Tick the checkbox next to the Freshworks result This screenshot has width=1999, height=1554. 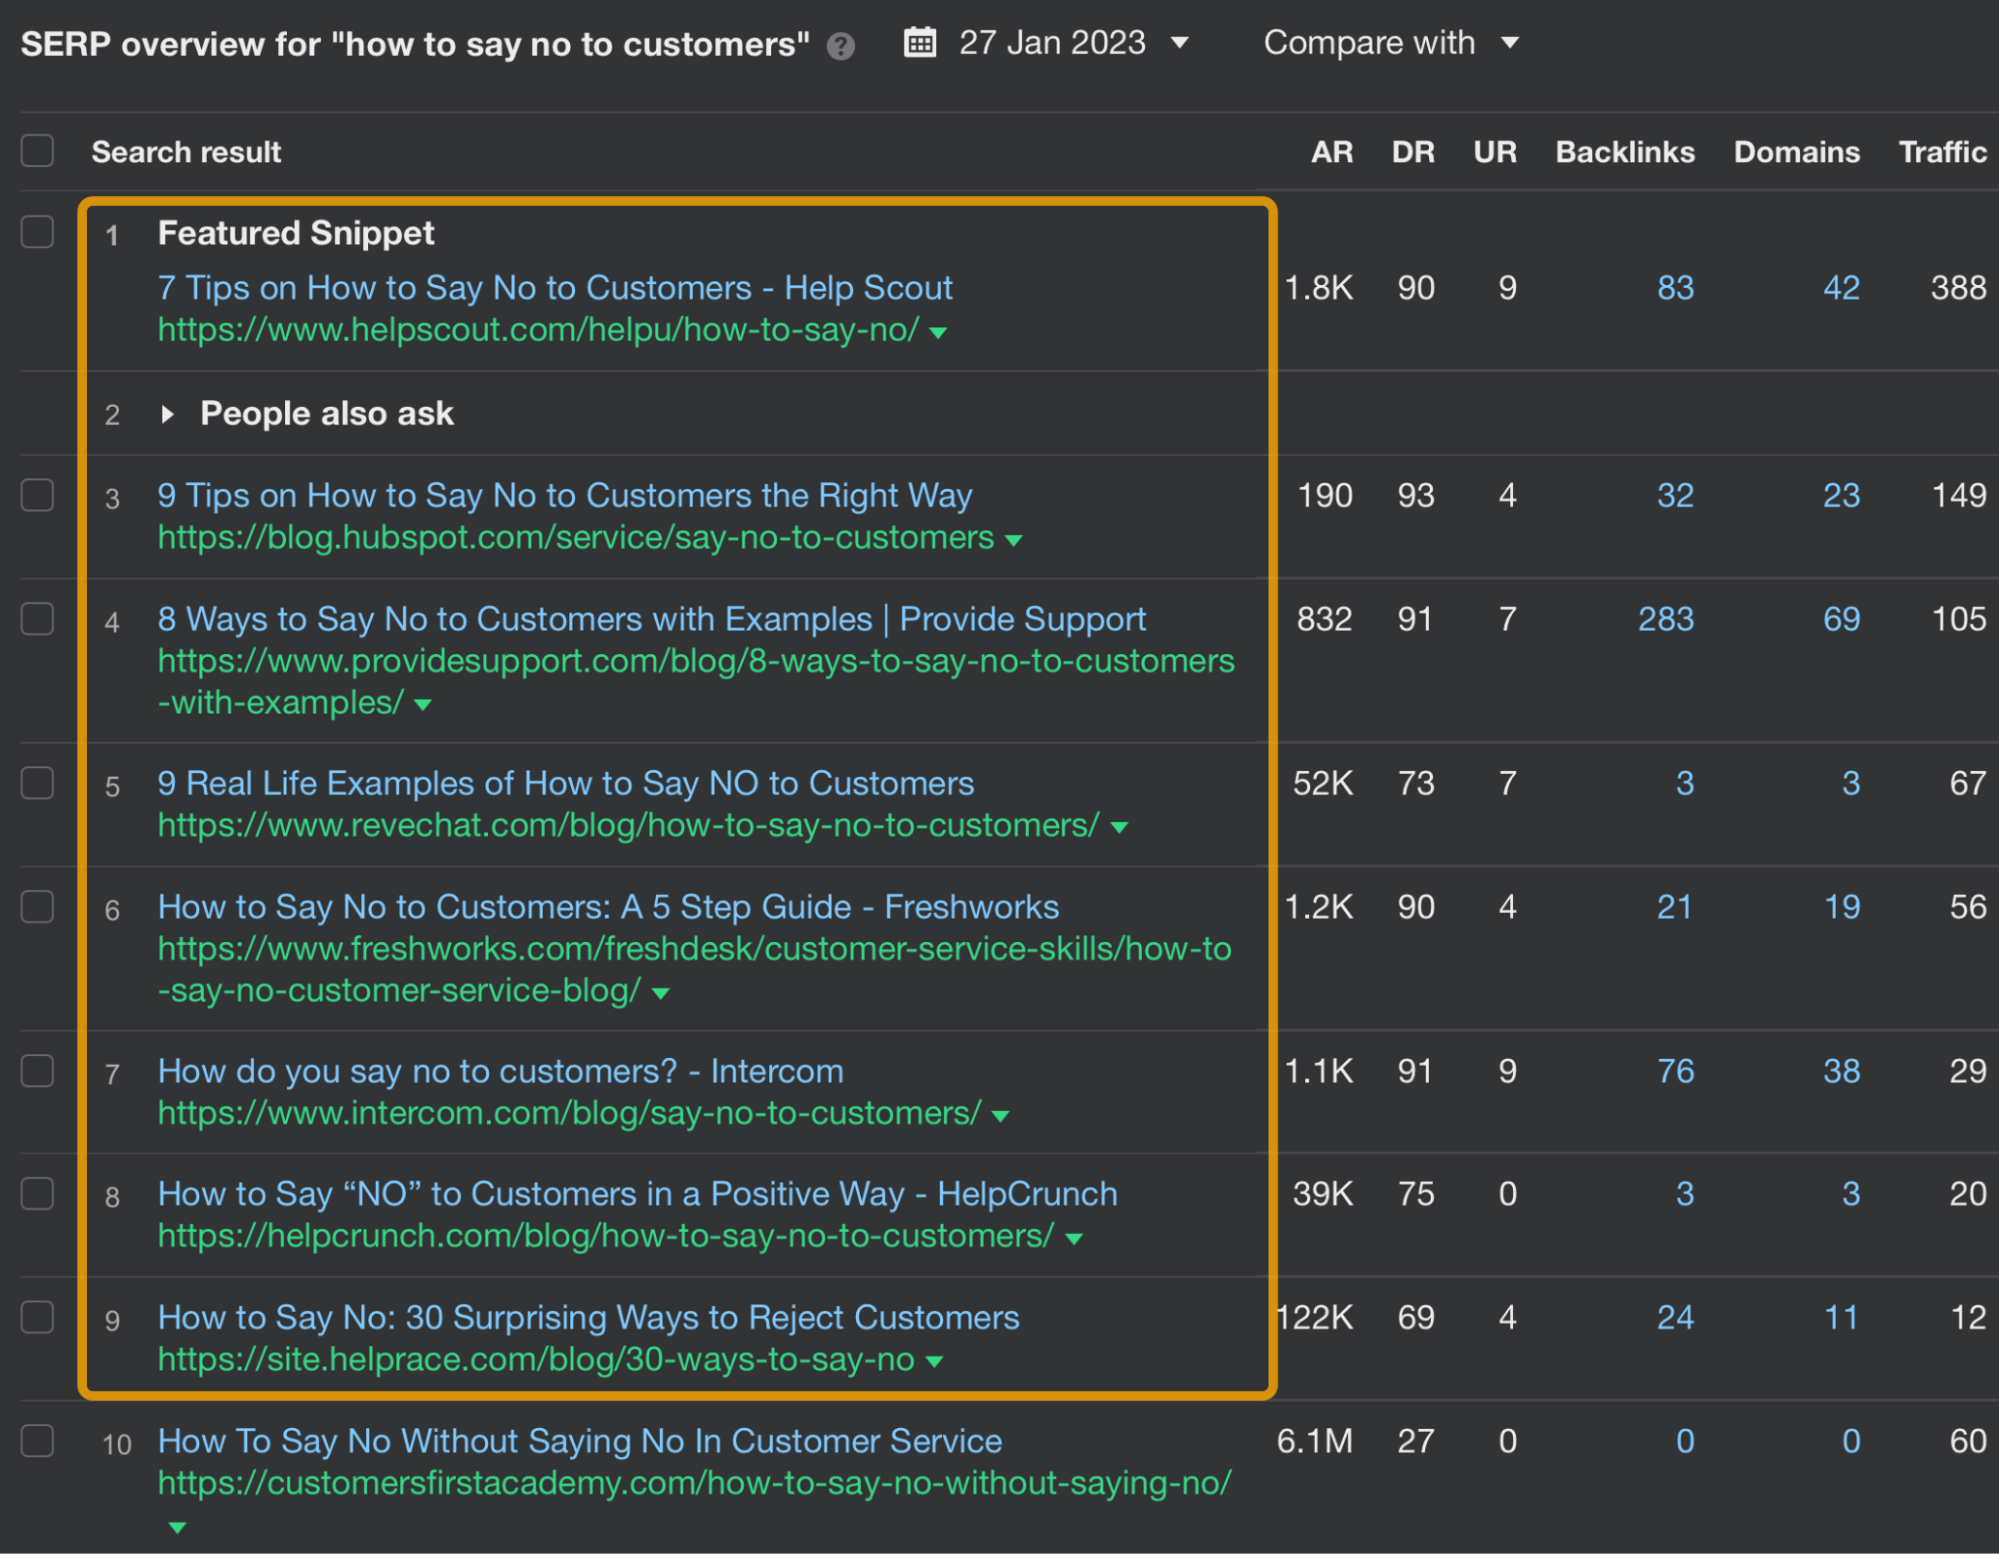click(x=38, y=907)
